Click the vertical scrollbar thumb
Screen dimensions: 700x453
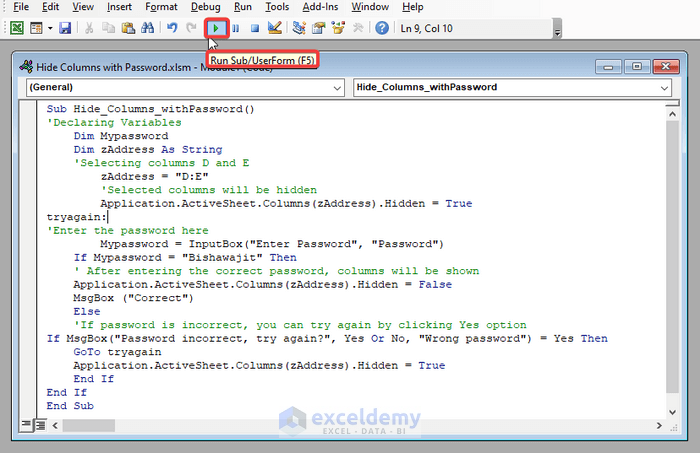(x=672, y=257)
